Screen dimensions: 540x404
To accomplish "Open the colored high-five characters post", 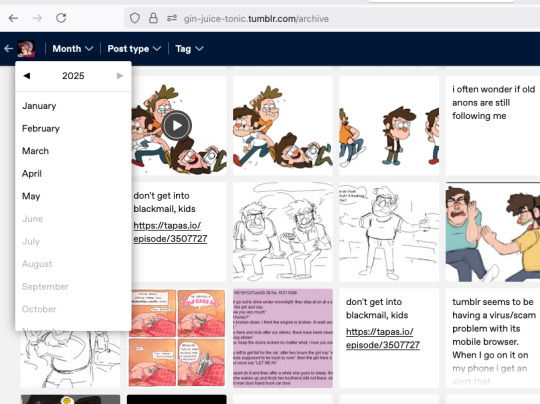I will 493,232.
